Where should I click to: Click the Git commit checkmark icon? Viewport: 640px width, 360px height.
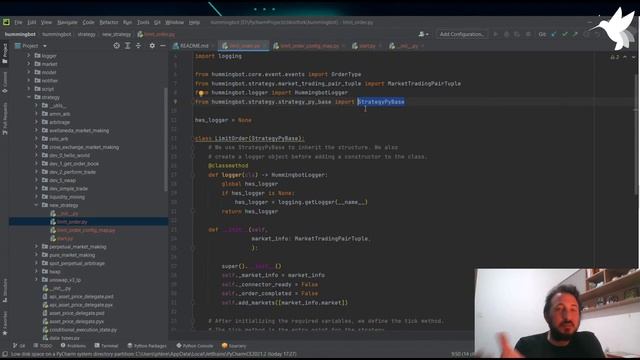coord(565,34)
